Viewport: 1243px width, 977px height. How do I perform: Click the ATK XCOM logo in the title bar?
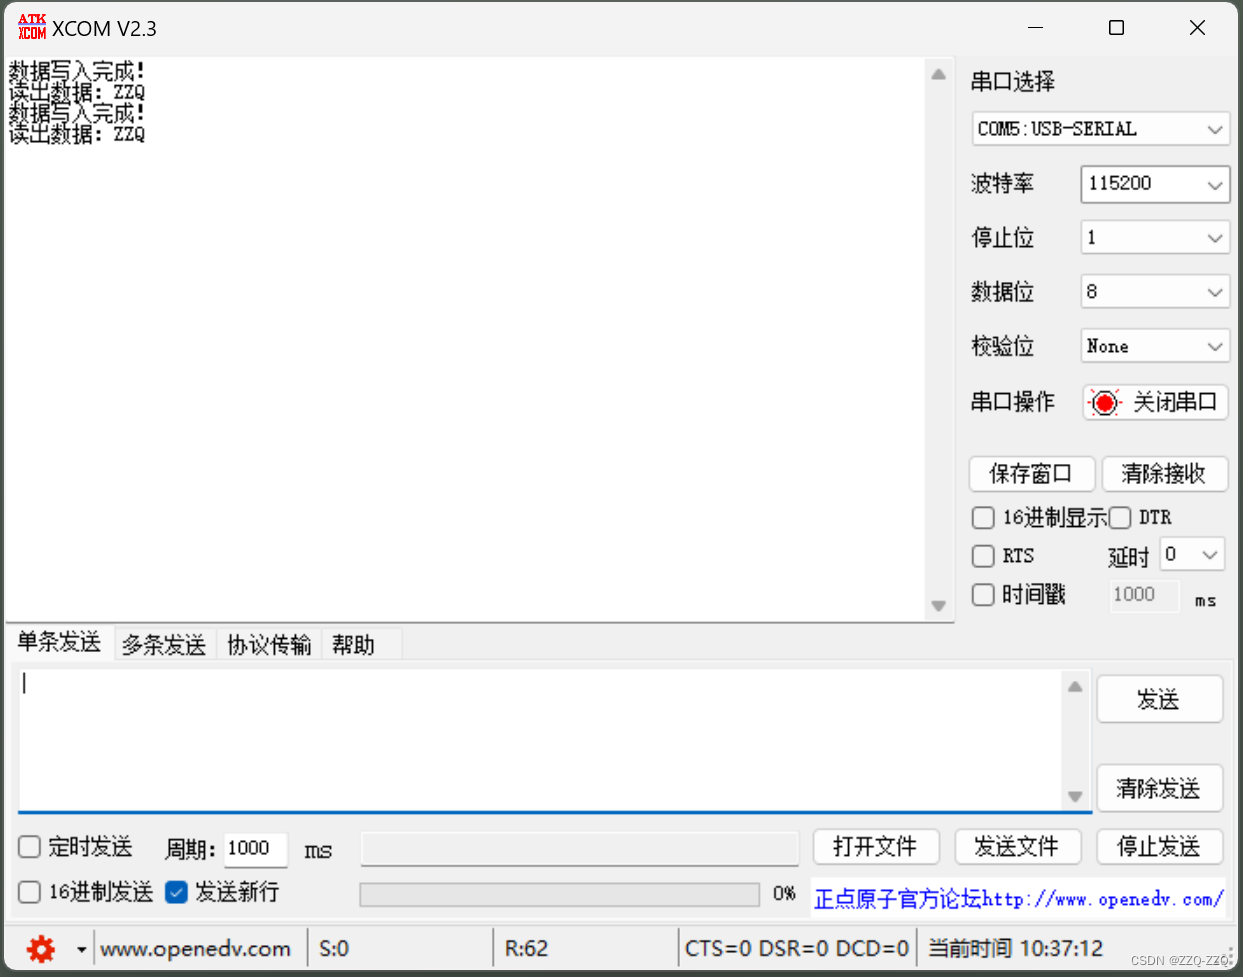pyautogui.click(x=31, y=27)
